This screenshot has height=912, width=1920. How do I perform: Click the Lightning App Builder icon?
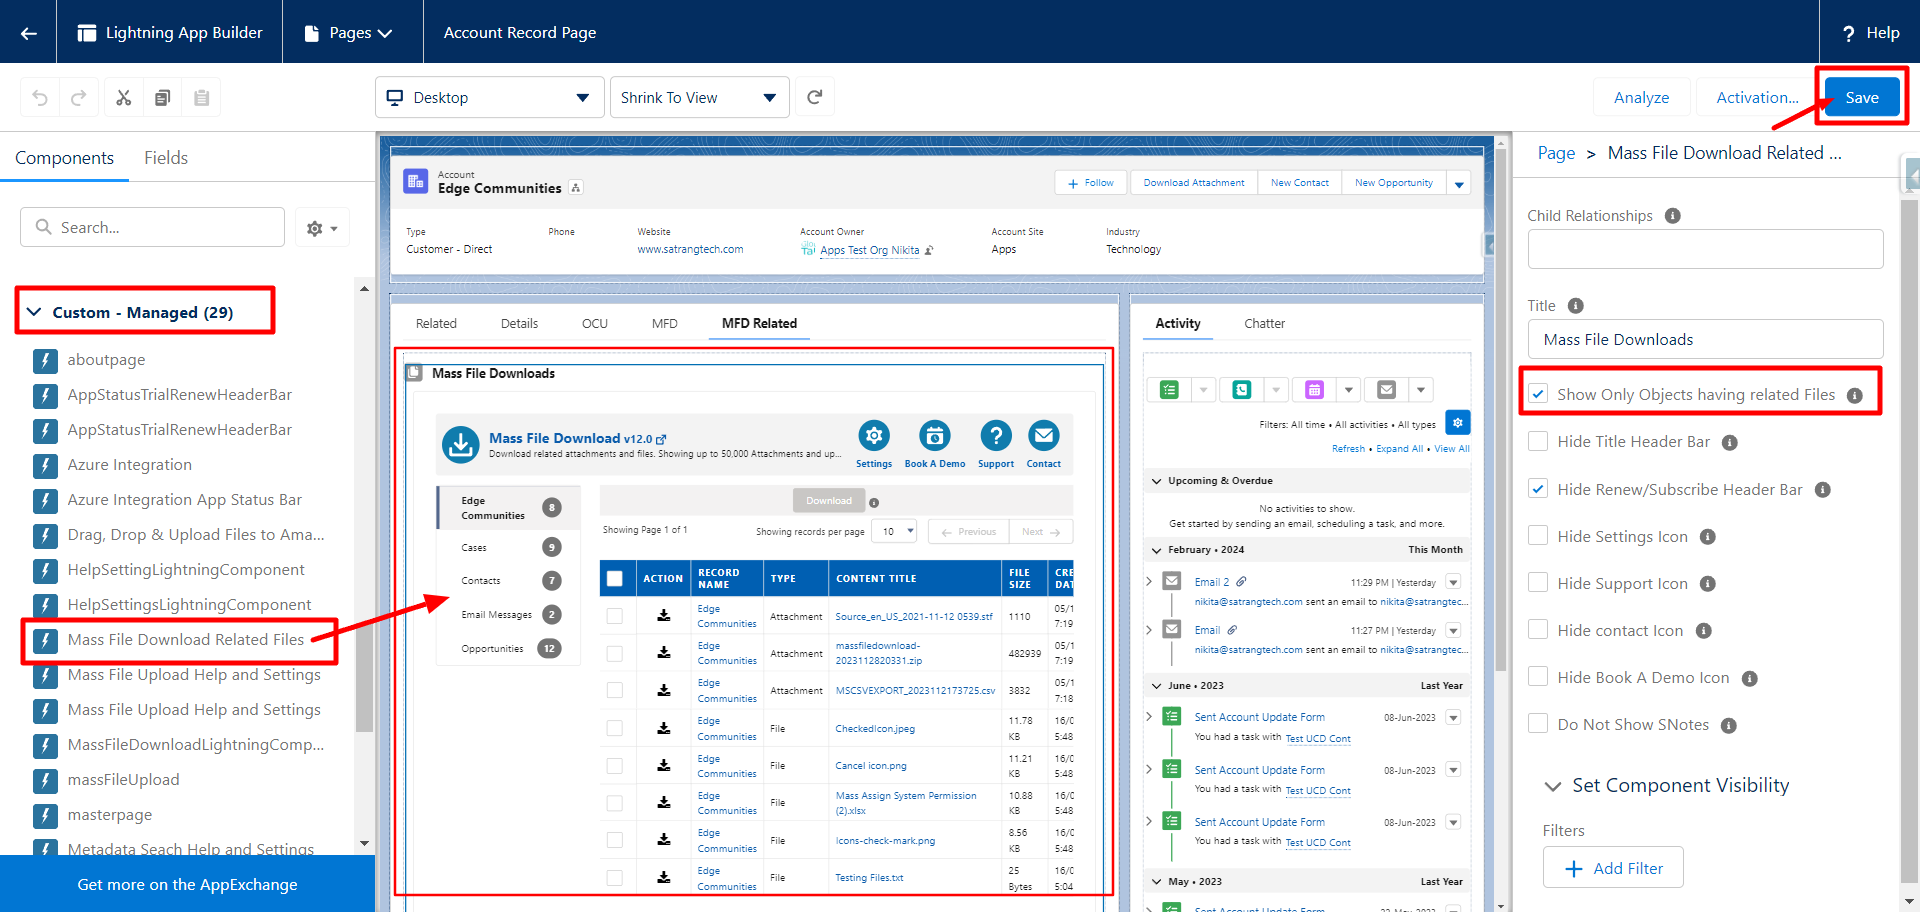pyautogui.click(x=87, y=33)
